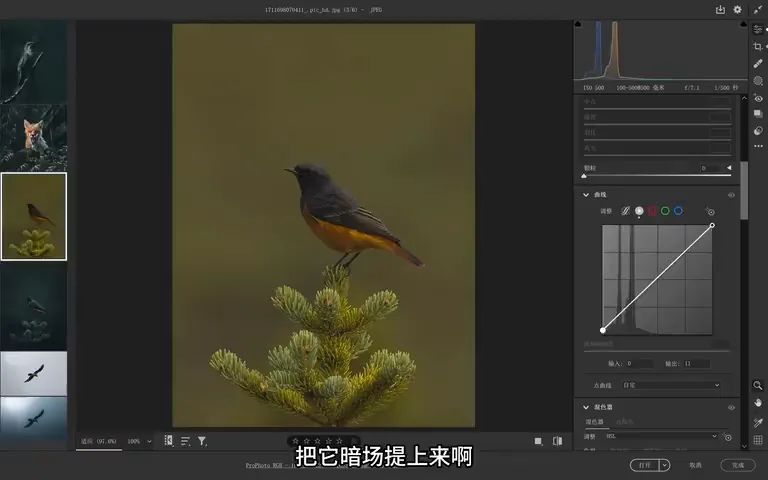Select the blue curve channel
Image resolution: width=768 pixels, height=480 pixels.
pos(678,211)
